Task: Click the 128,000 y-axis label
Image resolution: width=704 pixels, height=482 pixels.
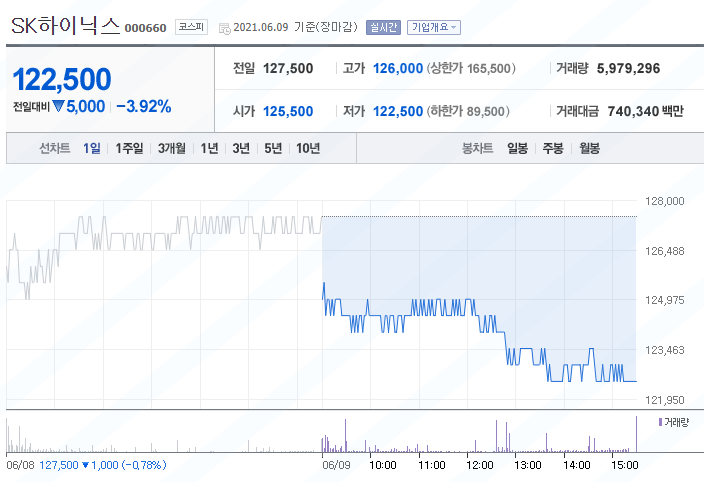Action: 664,201
